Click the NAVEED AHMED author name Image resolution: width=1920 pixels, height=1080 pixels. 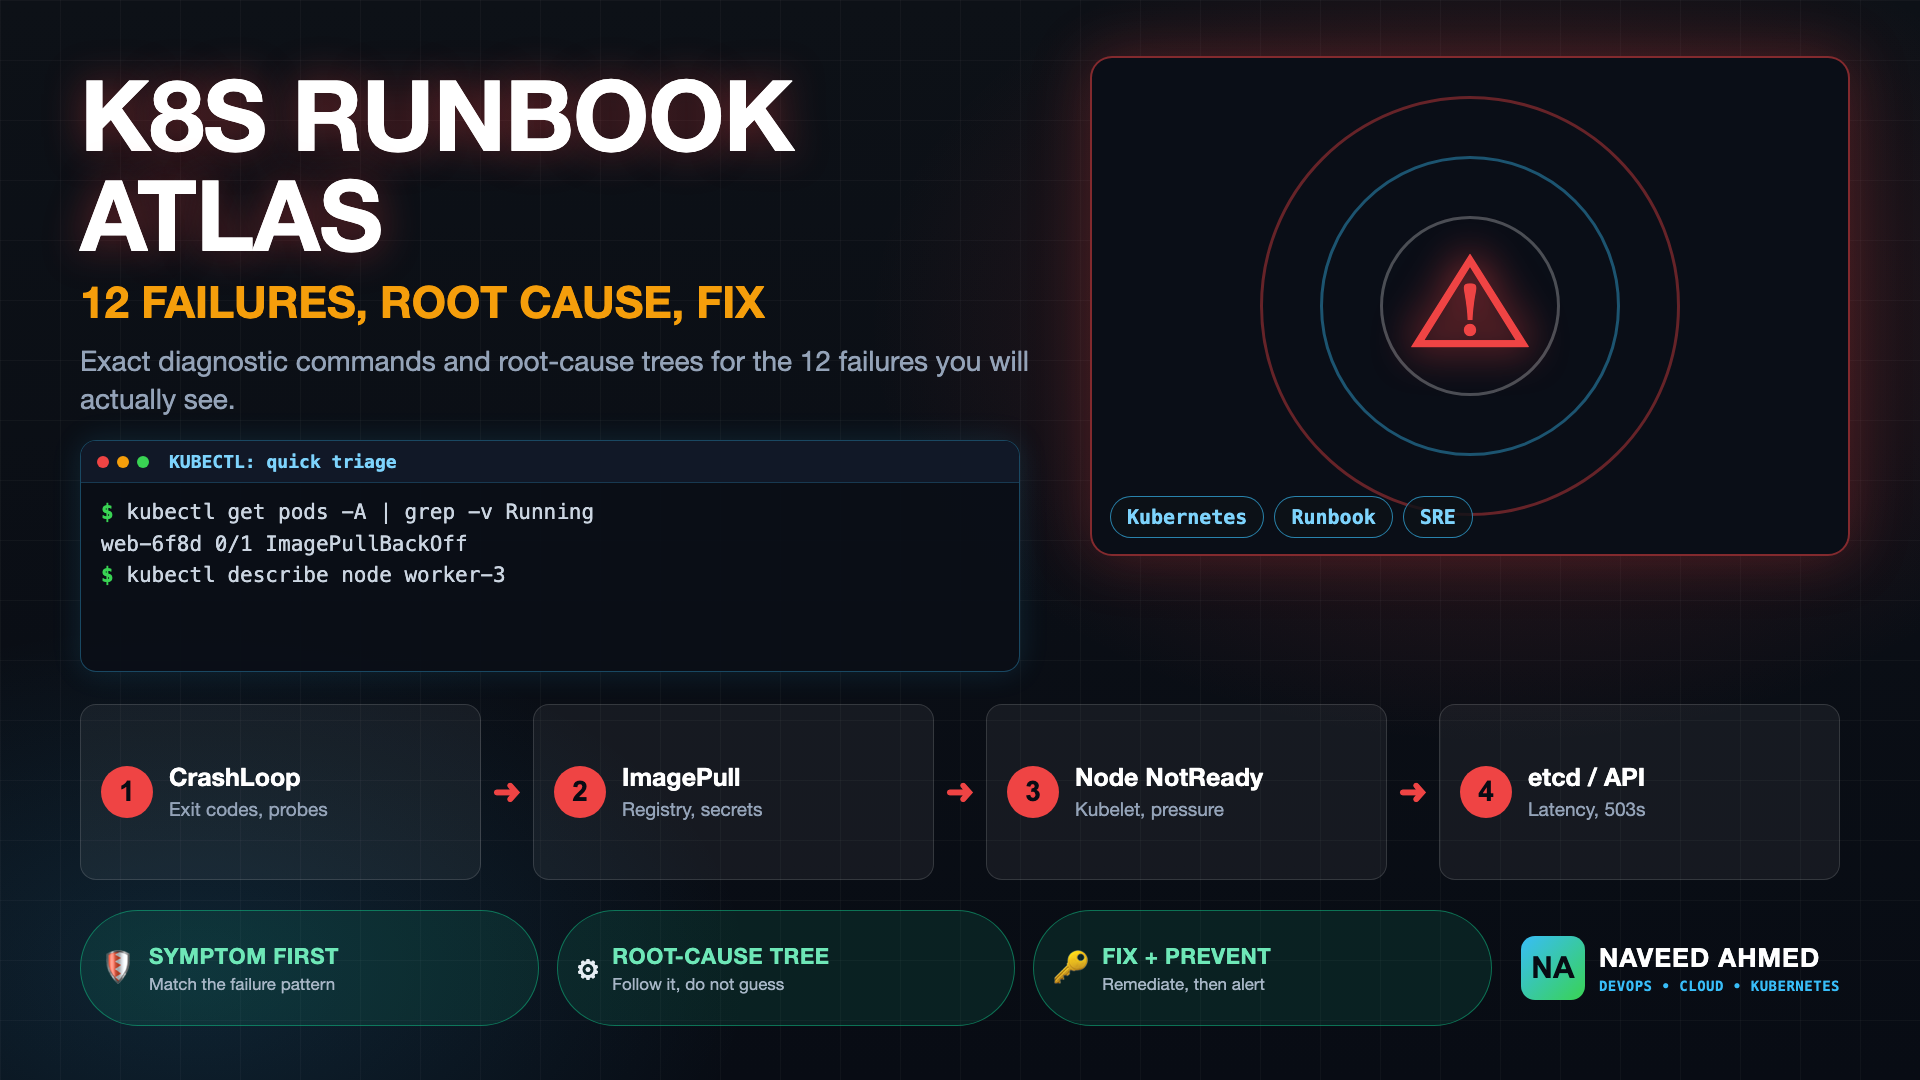pyautogui.click(x=1709, y=958)
